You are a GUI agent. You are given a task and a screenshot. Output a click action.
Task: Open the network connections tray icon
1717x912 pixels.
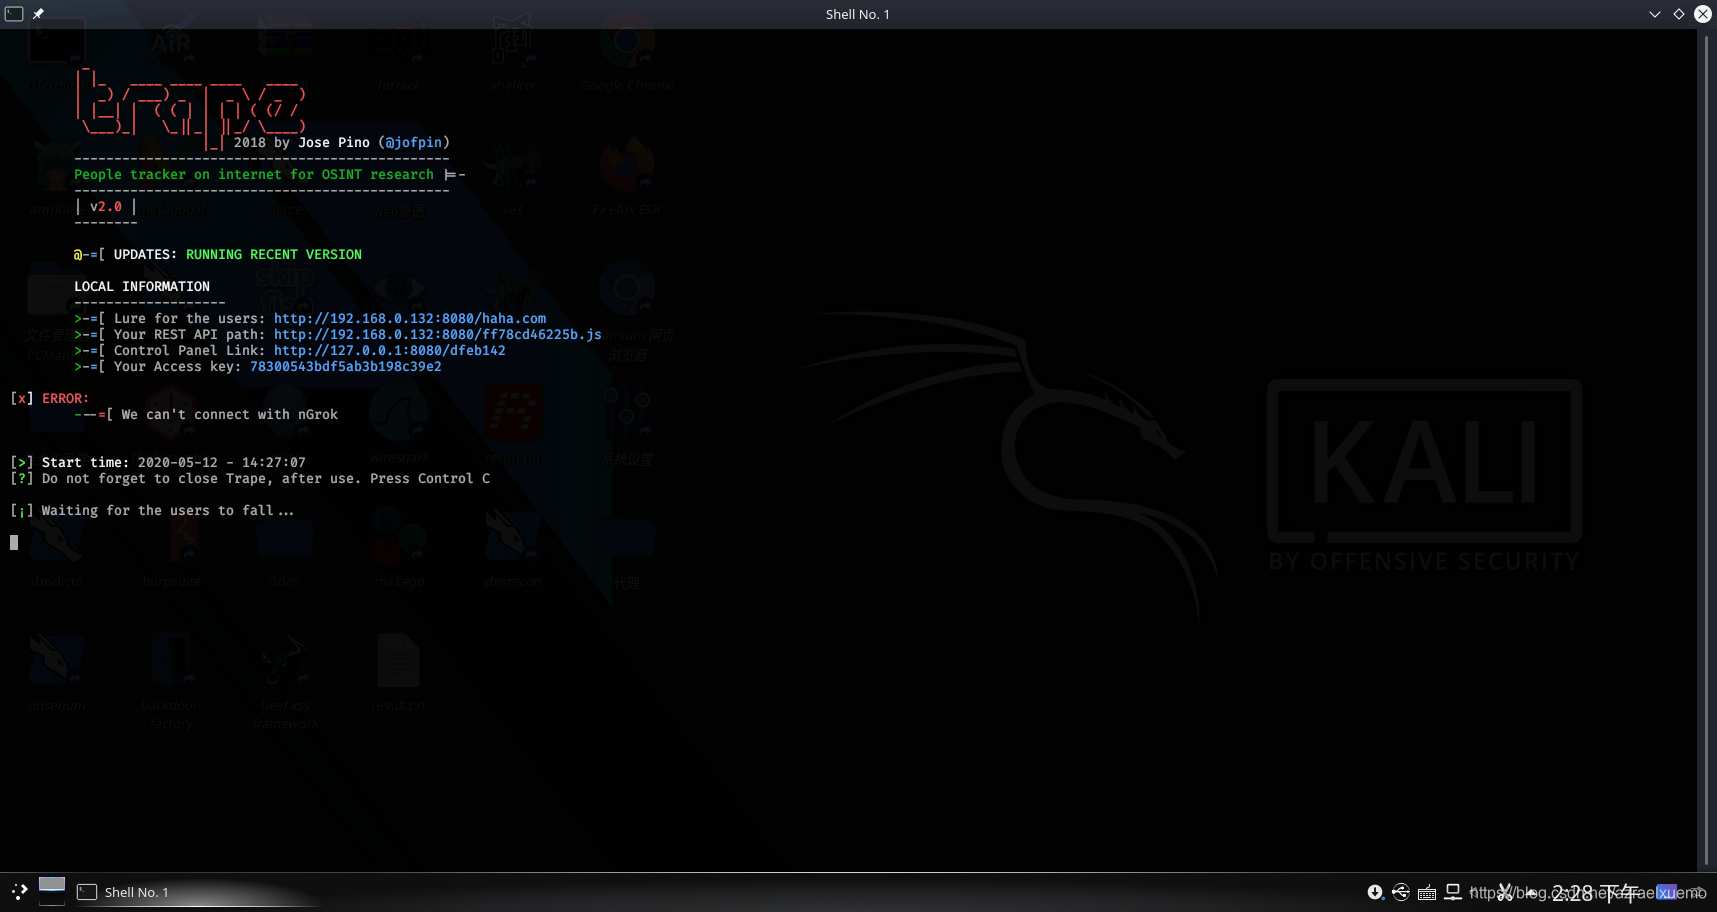tap(1453, 892)
